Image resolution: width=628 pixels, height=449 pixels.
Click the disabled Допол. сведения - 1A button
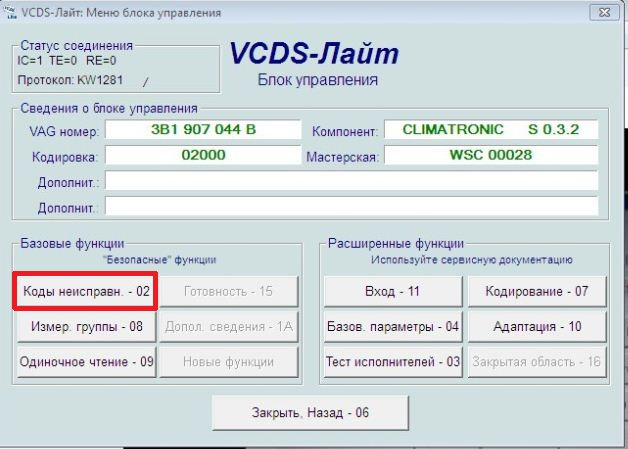[x=229, y=326]
